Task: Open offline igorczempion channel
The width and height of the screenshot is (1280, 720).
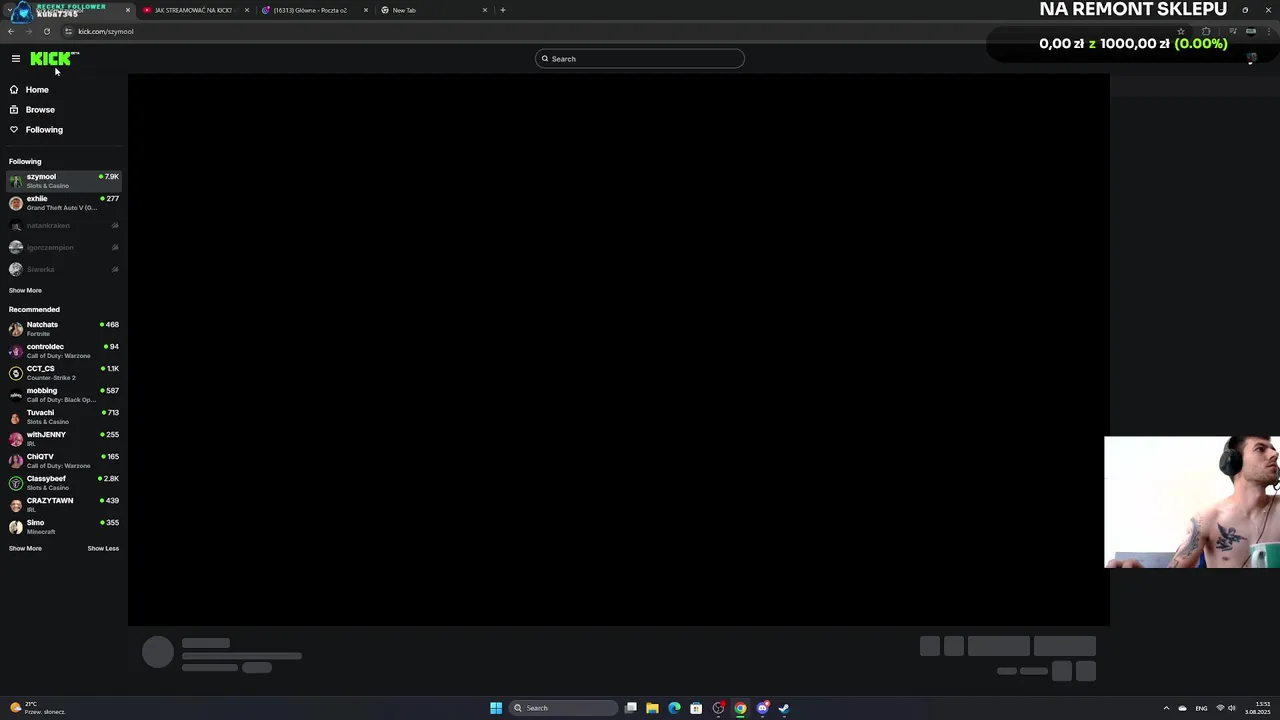Action: tap(64, 248)
